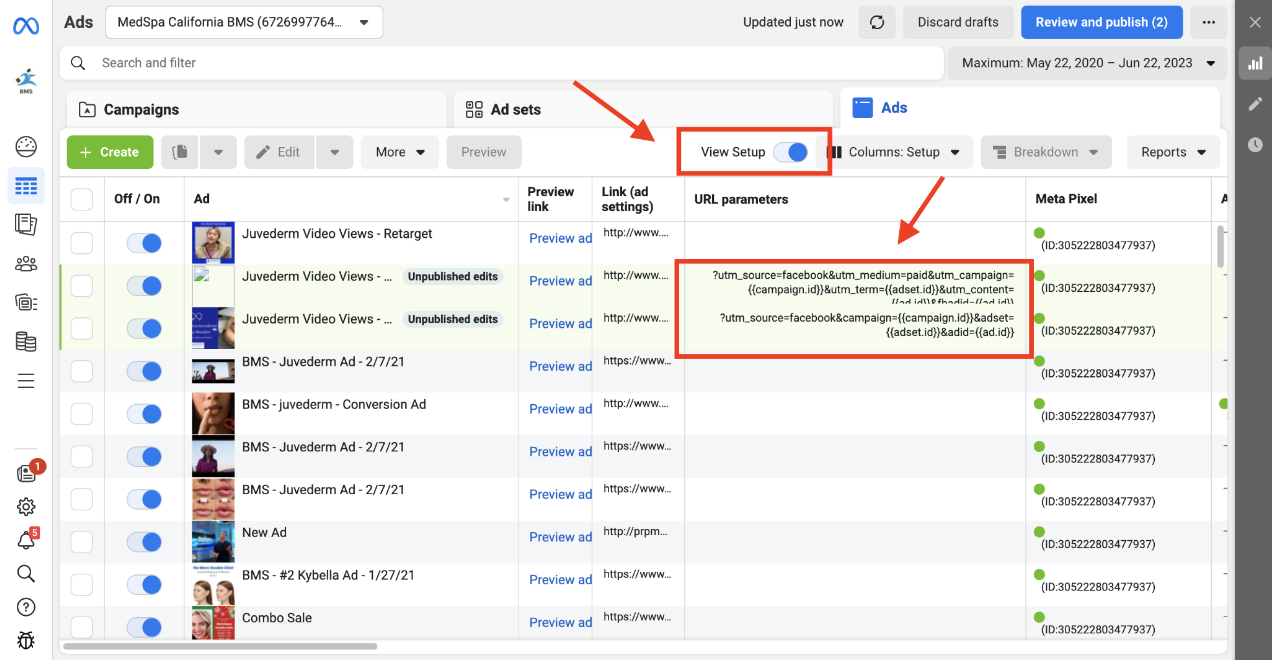Toggle the View Setup switch
The width and height of the screenshot is (1272, 660).
791,152
